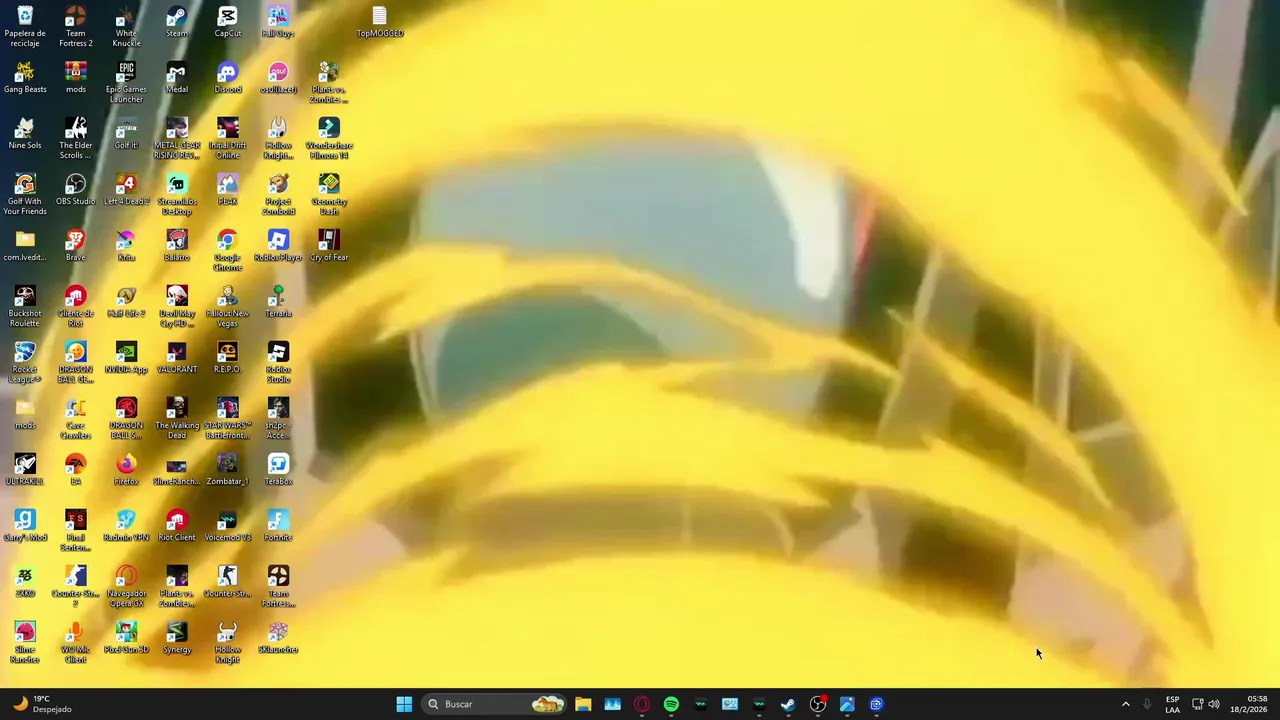1280x720 pixels.
Task: Click the Buscar taskbar search box
Action: coord(494,704)
